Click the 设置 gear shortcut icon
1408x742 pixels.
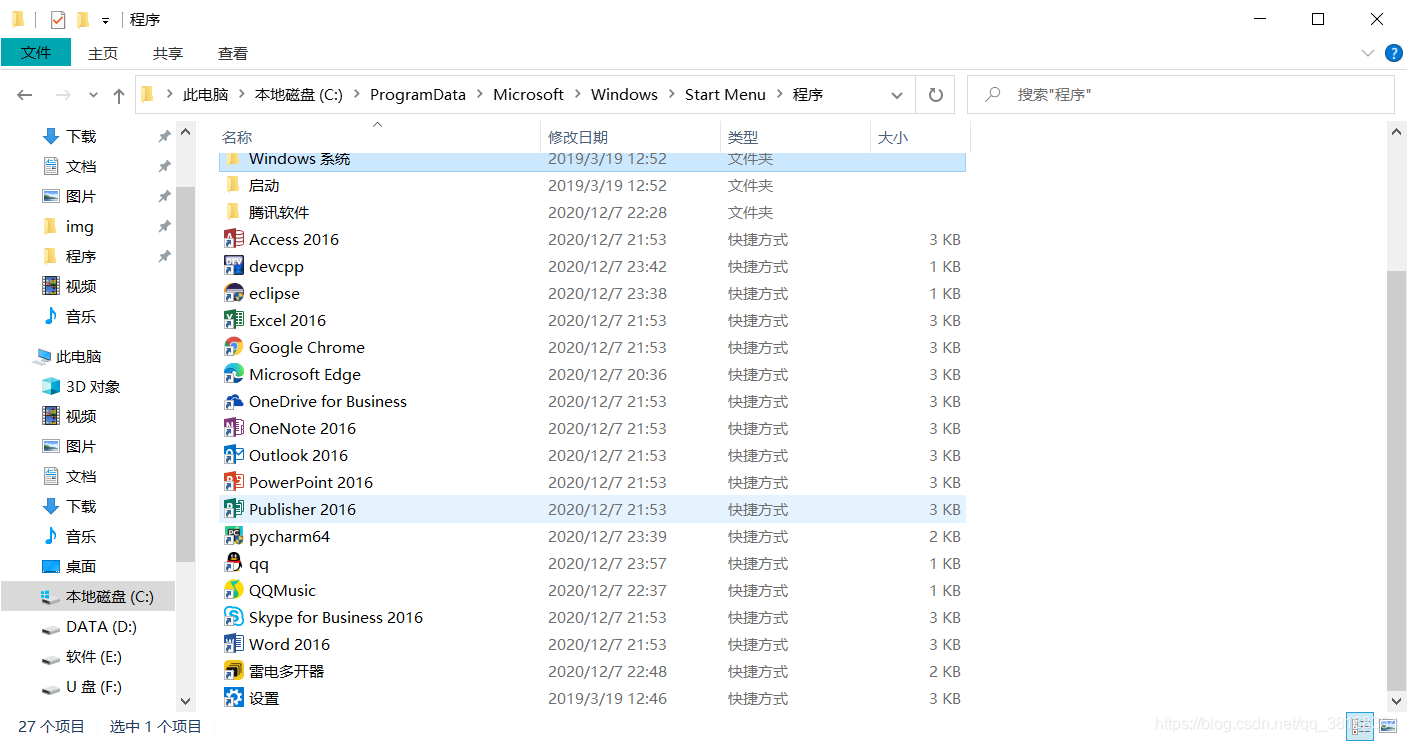click(x=234, y=698)
